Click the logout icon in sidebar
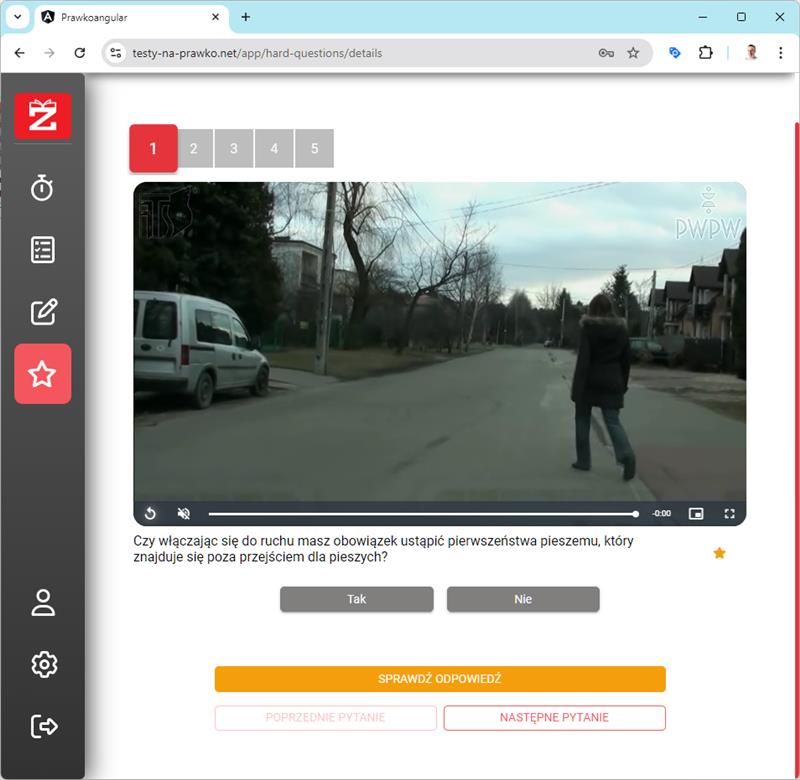Screen dimensions: 800x780 pyautogui.click(x=43, y=726)
